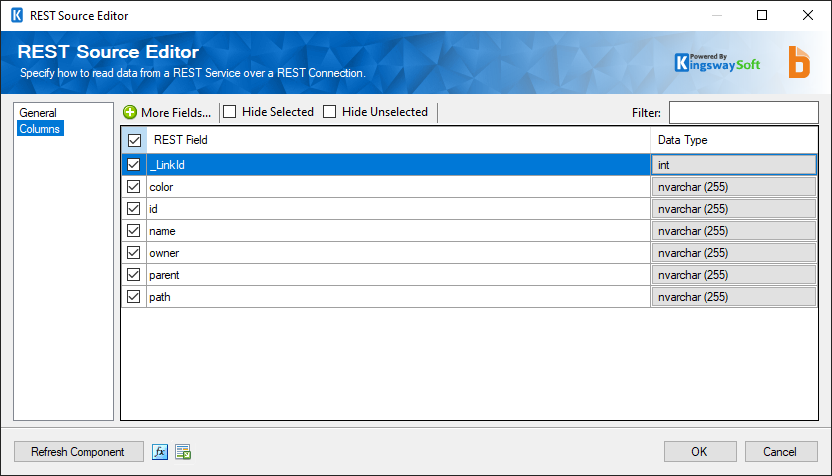Click the Data Type column header

click(x=734, y=140)
